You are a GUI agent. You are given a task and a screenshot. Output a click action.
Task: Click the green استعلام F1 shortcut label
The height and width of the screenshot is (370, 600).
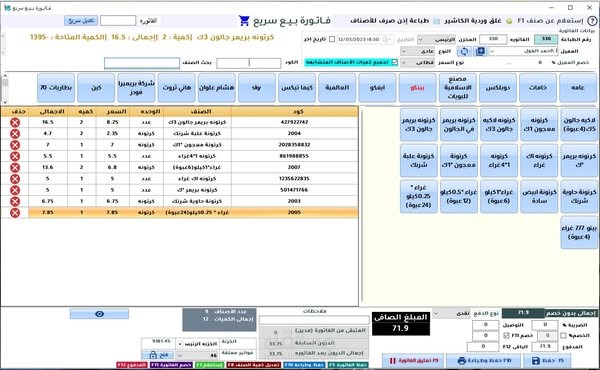coord(210,365)
